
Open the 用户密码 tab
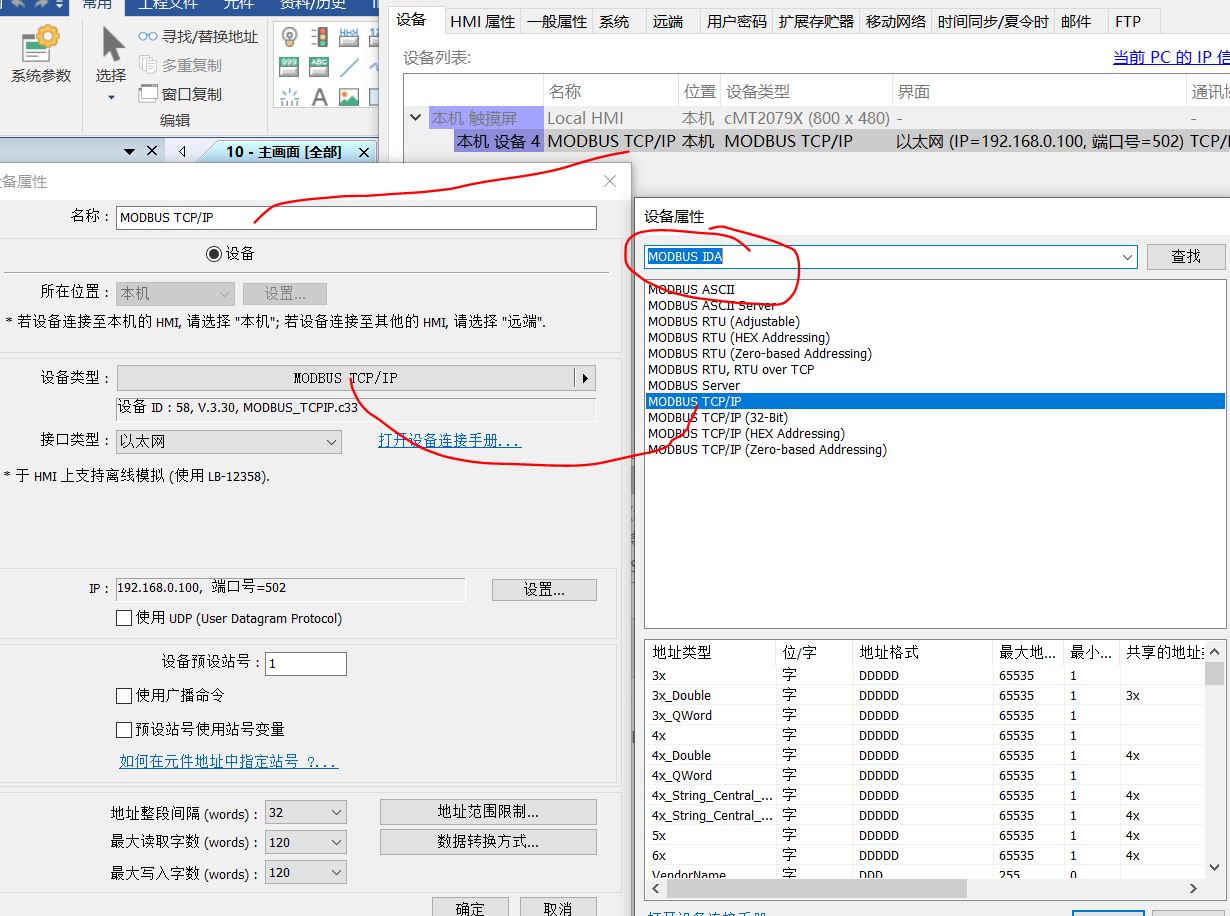click(736, 21)
